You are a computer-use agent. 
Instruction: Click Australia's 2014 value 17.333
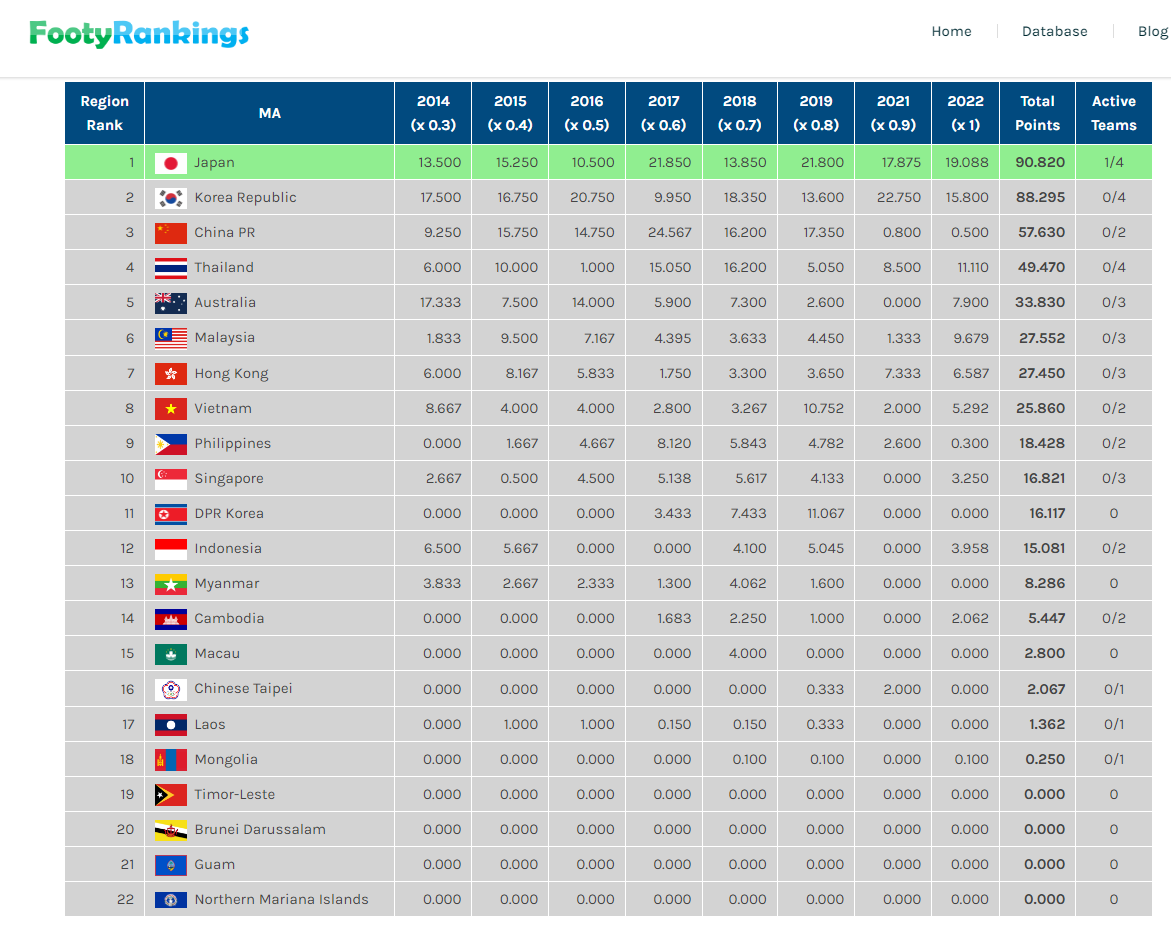pyautogui.click(x=441, y=302)
